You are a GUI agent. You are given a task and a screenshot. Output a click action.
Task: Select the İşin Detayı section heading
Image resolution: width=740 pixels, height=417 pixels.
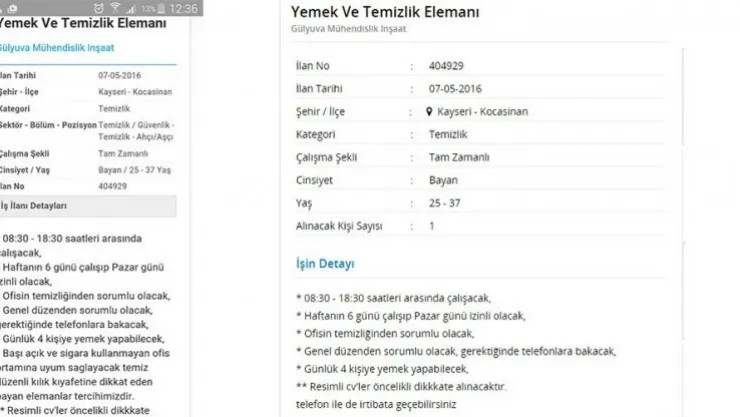click(326, 264)
